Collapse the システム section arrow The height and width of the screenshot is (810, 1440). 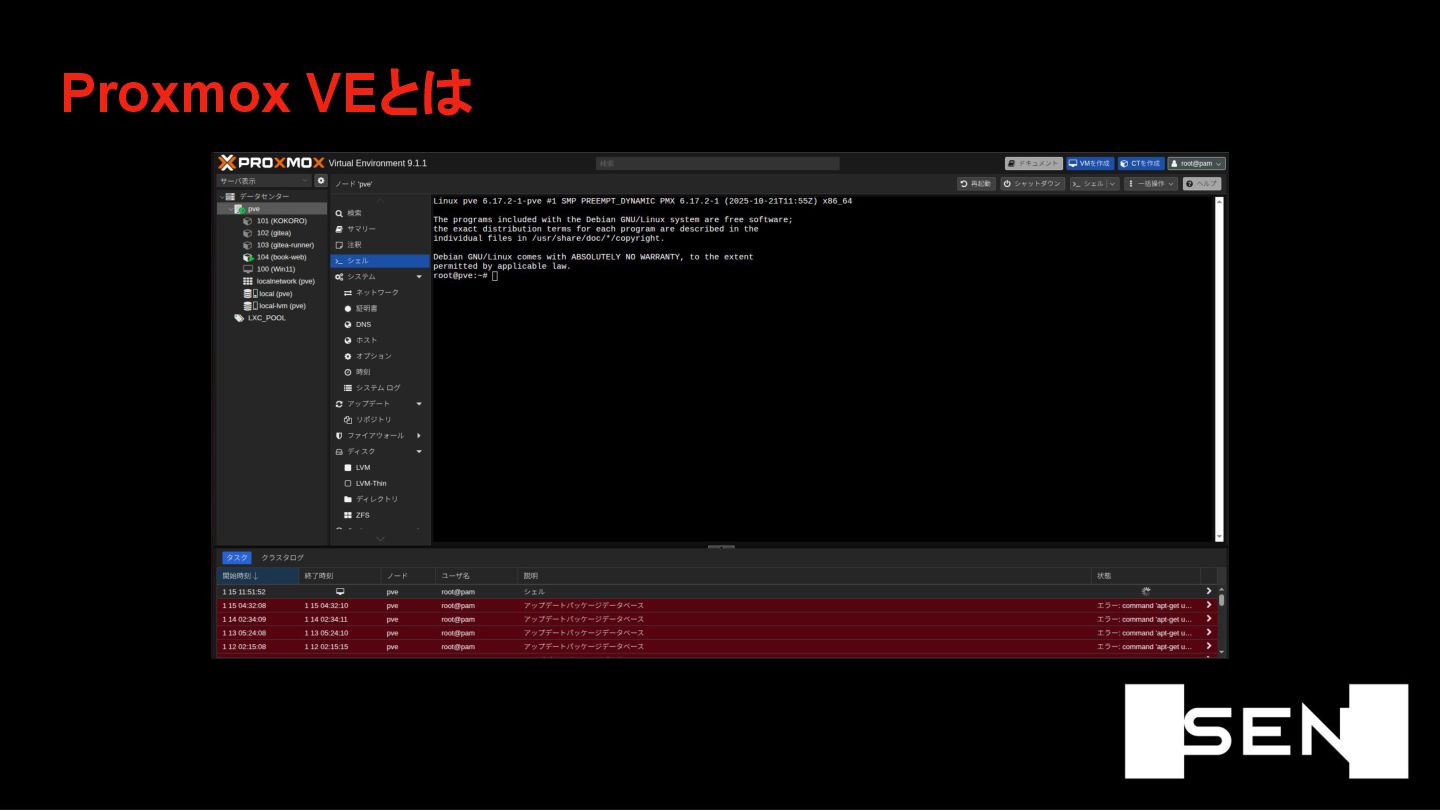click(x=419, y=277)
